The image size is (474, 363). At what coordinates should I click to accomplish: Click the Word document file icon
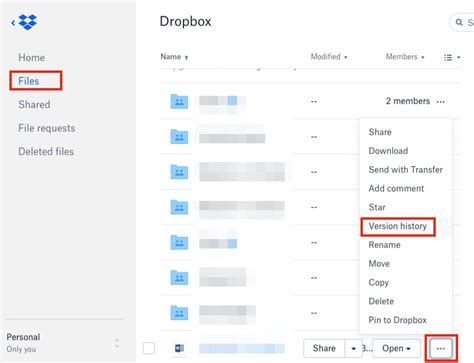coord(179,348)
